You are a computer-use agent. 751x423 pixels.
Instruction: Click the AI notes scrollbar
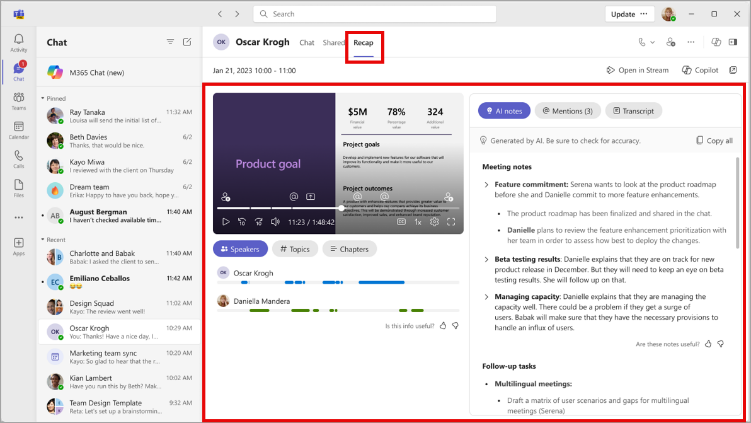738,203
